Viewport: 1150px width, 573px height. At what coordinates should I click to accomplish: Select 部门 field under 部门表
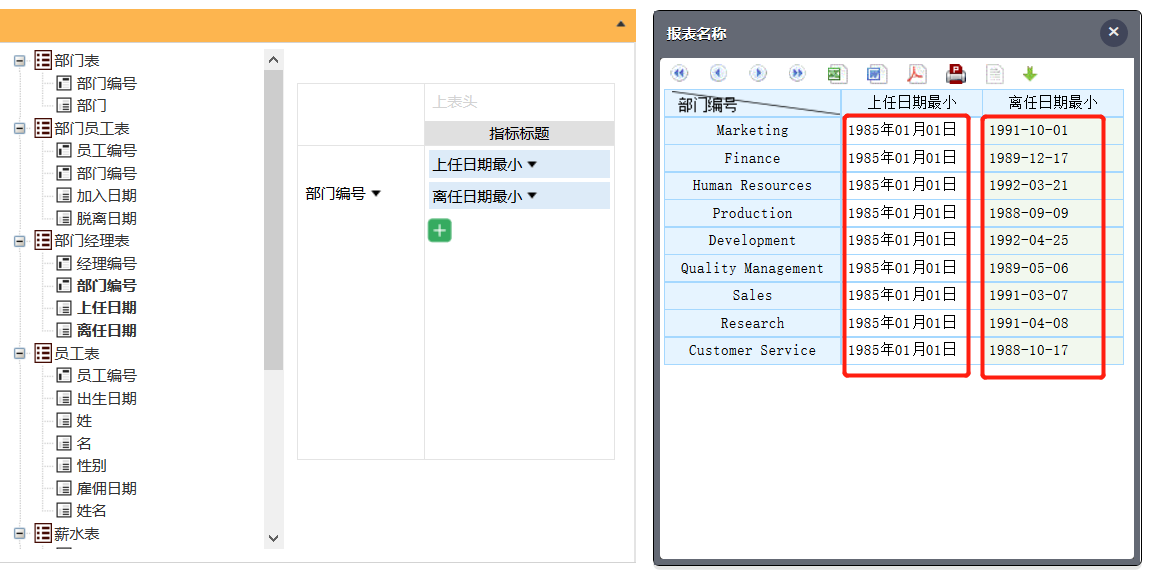point(92,106)
